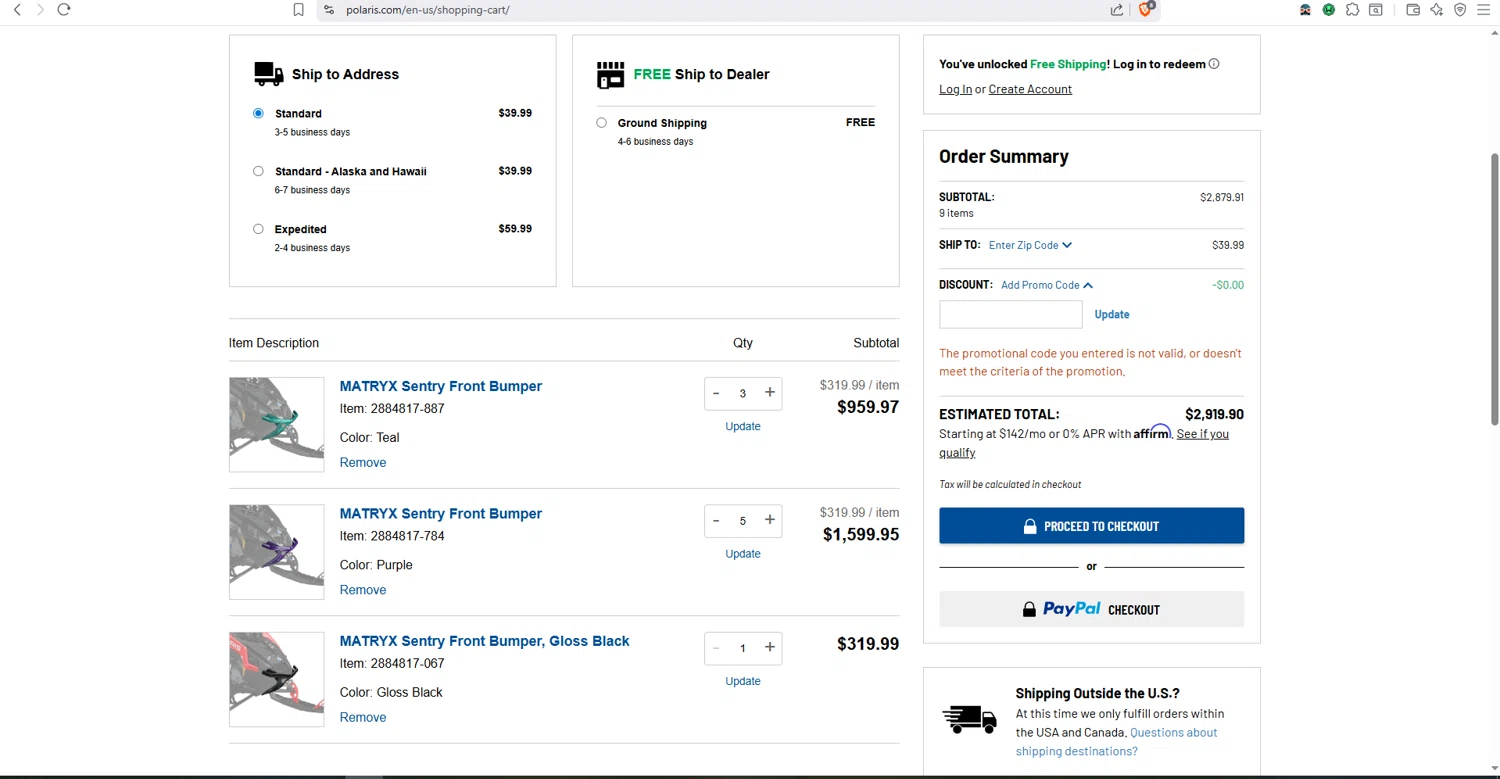The height and width of the screenshot is (779, 1500).
Task: Open the extensions puzzle piece icon
Action: tap(1352, 10)
